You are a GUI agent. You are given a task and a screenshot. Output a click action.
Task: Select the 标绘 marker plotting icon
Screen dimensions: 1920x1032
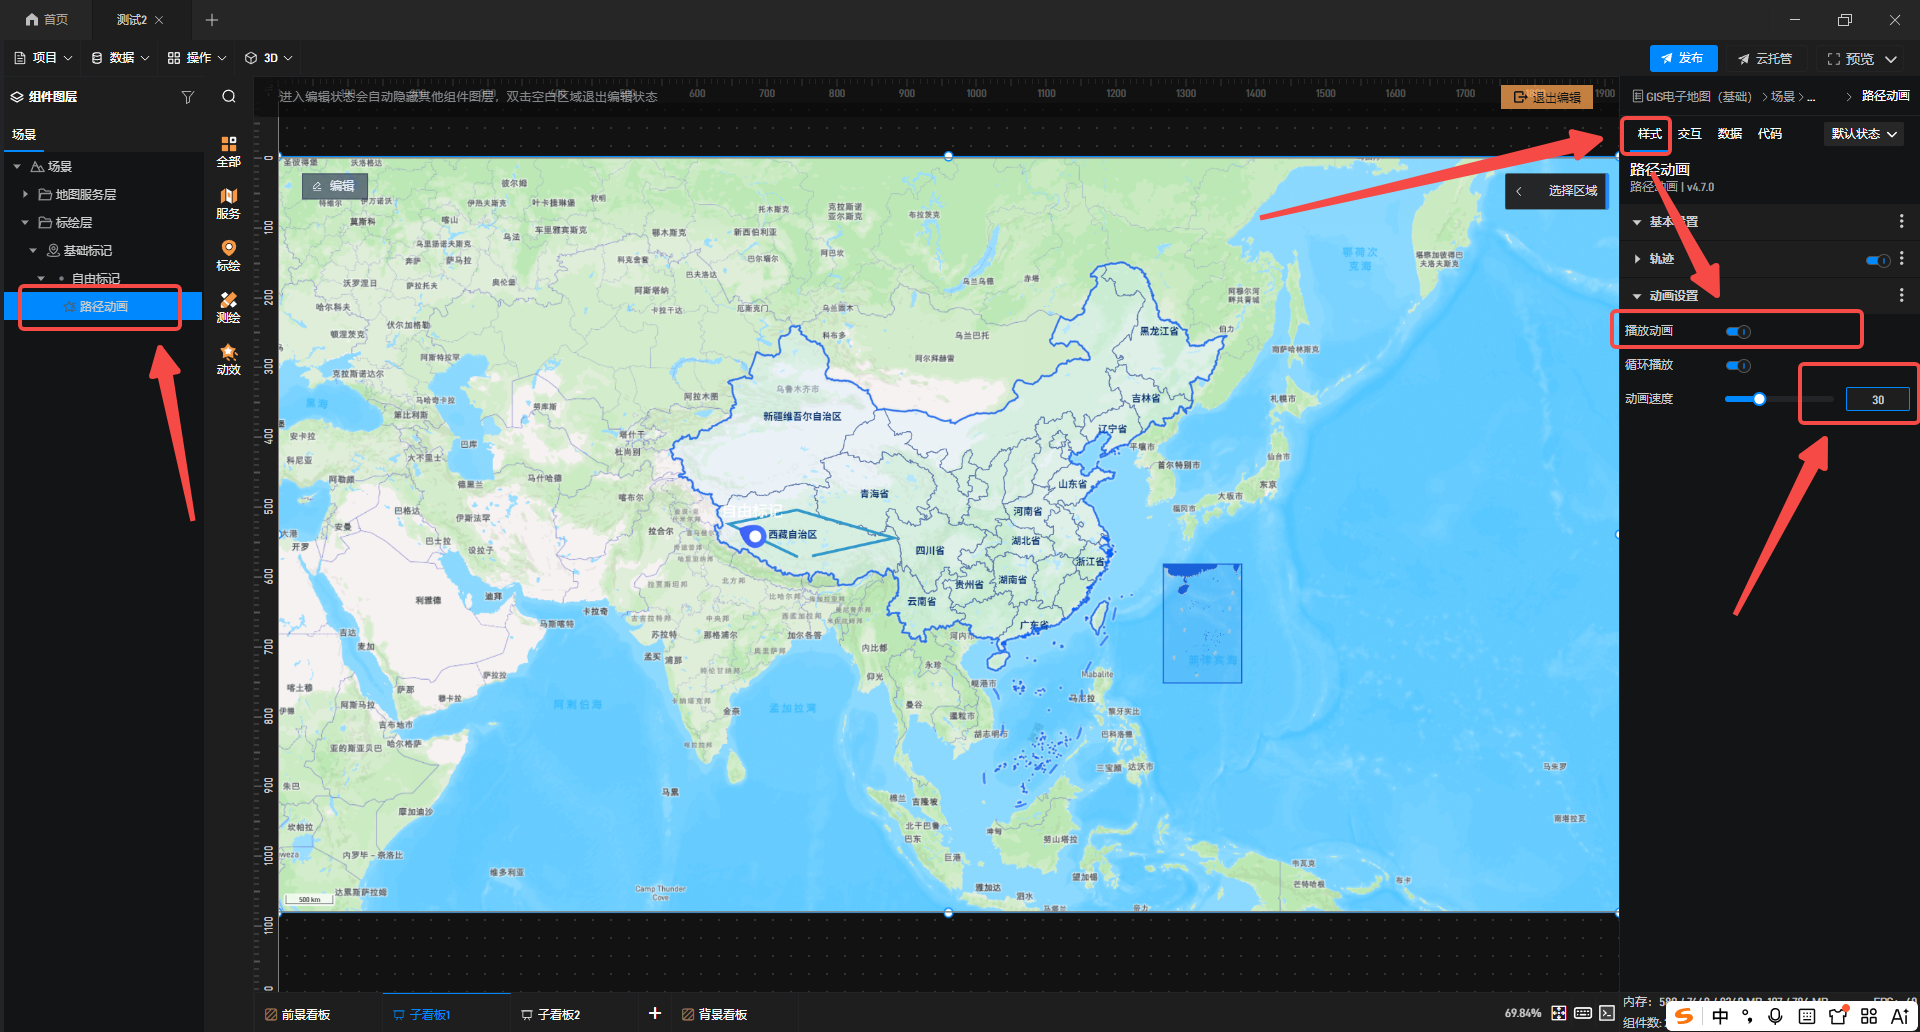[228, 255]
